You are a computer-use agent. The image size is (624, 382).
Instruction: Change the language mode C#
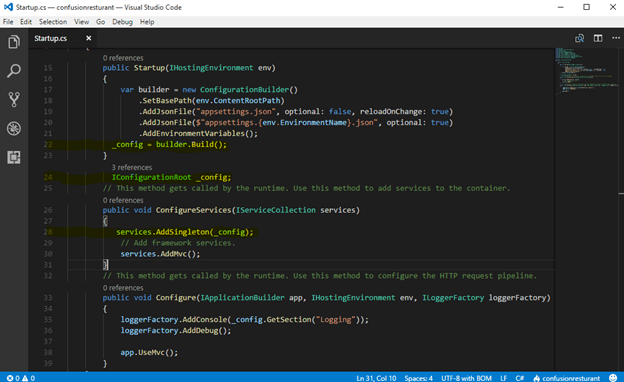pos(520,378)
